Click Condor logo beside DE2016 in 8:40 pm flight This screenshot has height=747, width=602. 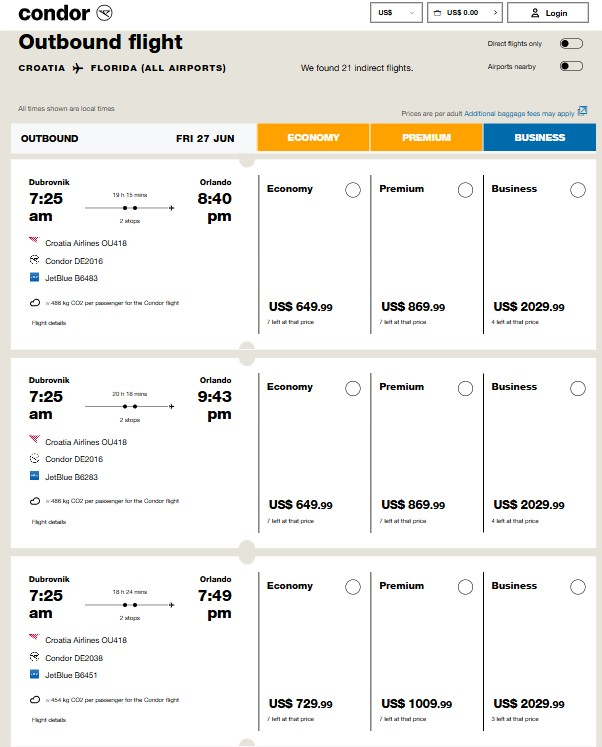click(34, 260)
